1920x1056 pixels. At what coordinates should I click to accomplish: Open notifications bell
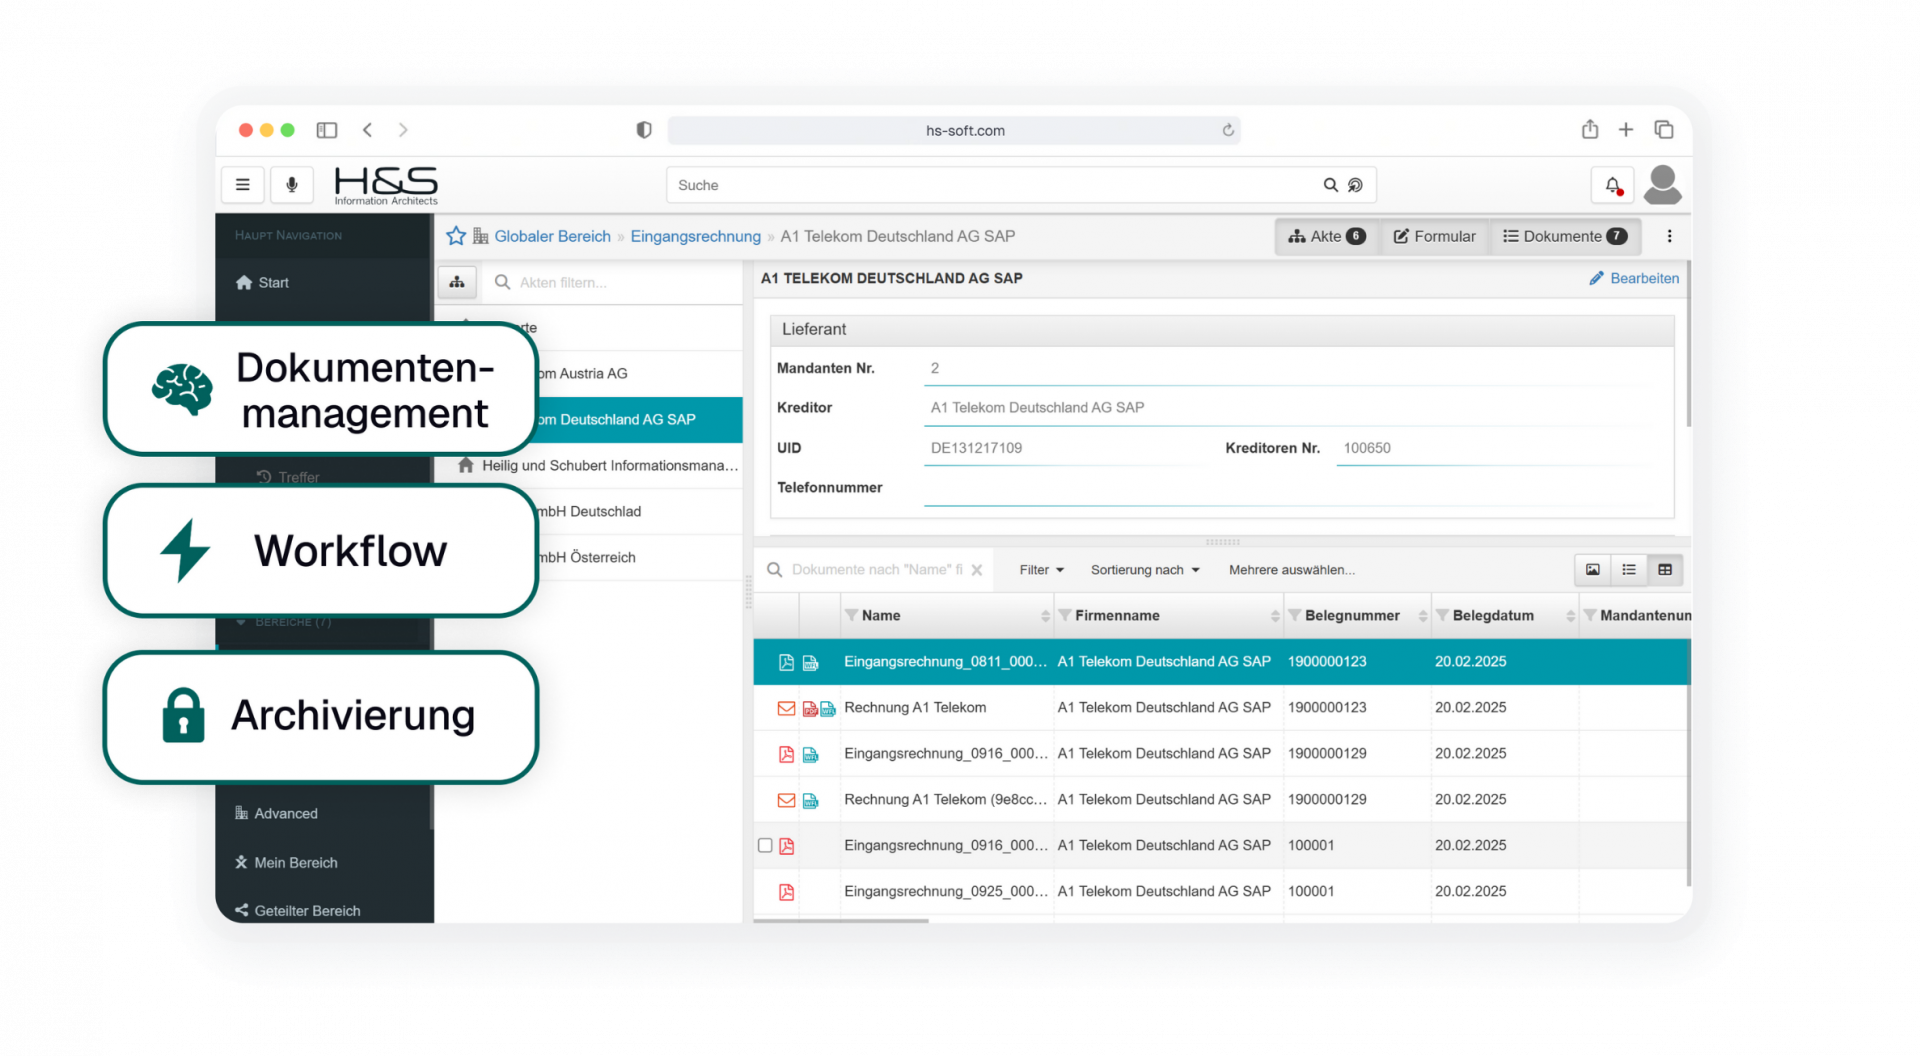click(1612, 185)
